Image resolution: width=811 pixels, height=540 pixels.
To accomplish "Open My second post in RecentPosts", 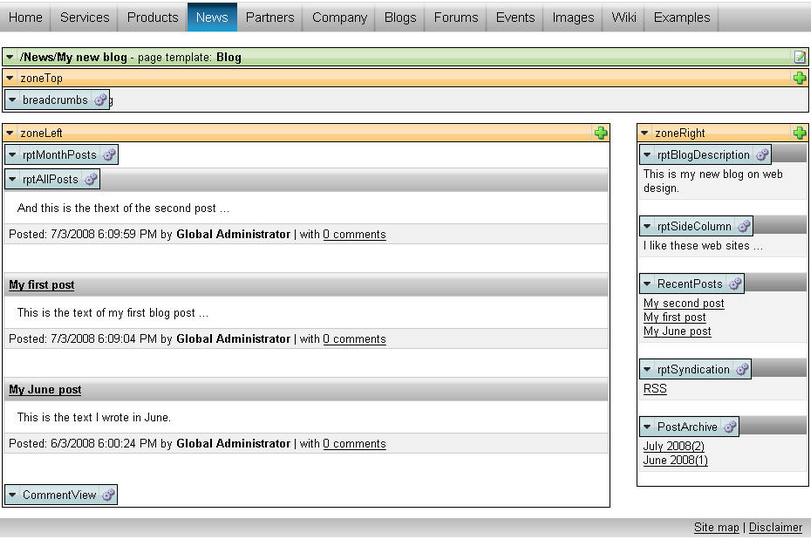I will pyautogui.click(x=684, y=303).
